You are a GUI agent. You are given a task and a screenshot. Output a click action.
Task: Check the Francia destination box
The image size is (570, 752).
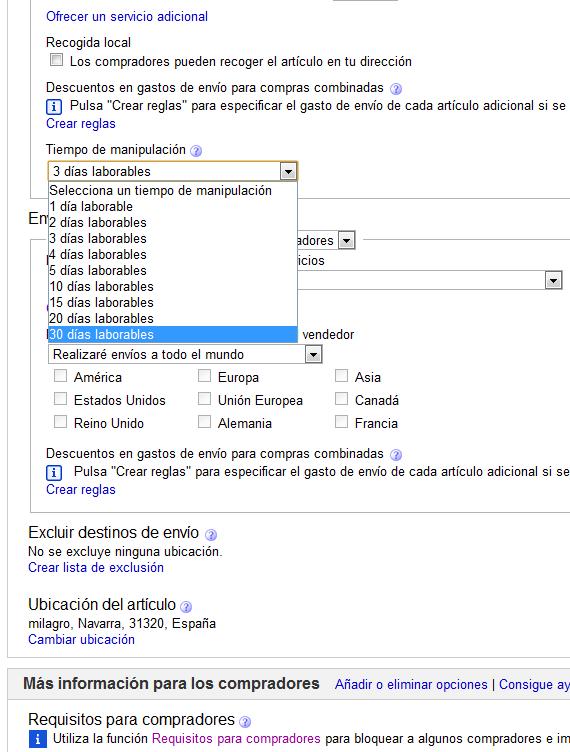(x=341, y=422)
